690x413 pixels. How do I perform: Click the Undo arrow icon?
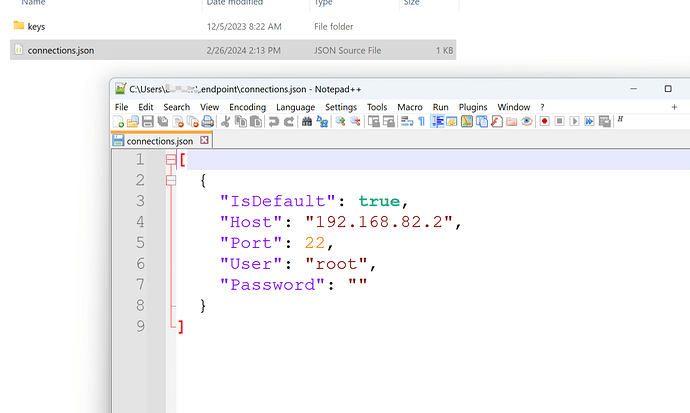(x=274, y=121)
